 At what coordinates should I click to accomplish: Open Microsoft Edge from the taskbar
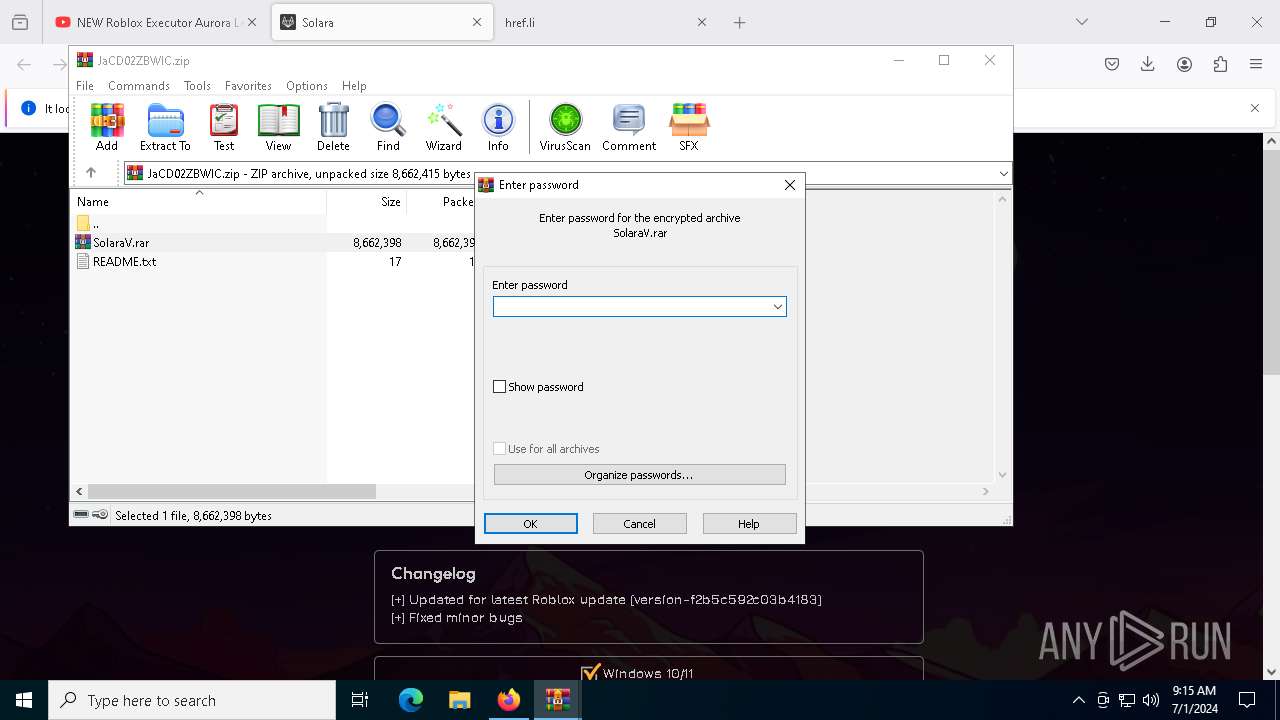tap(411, 700)
